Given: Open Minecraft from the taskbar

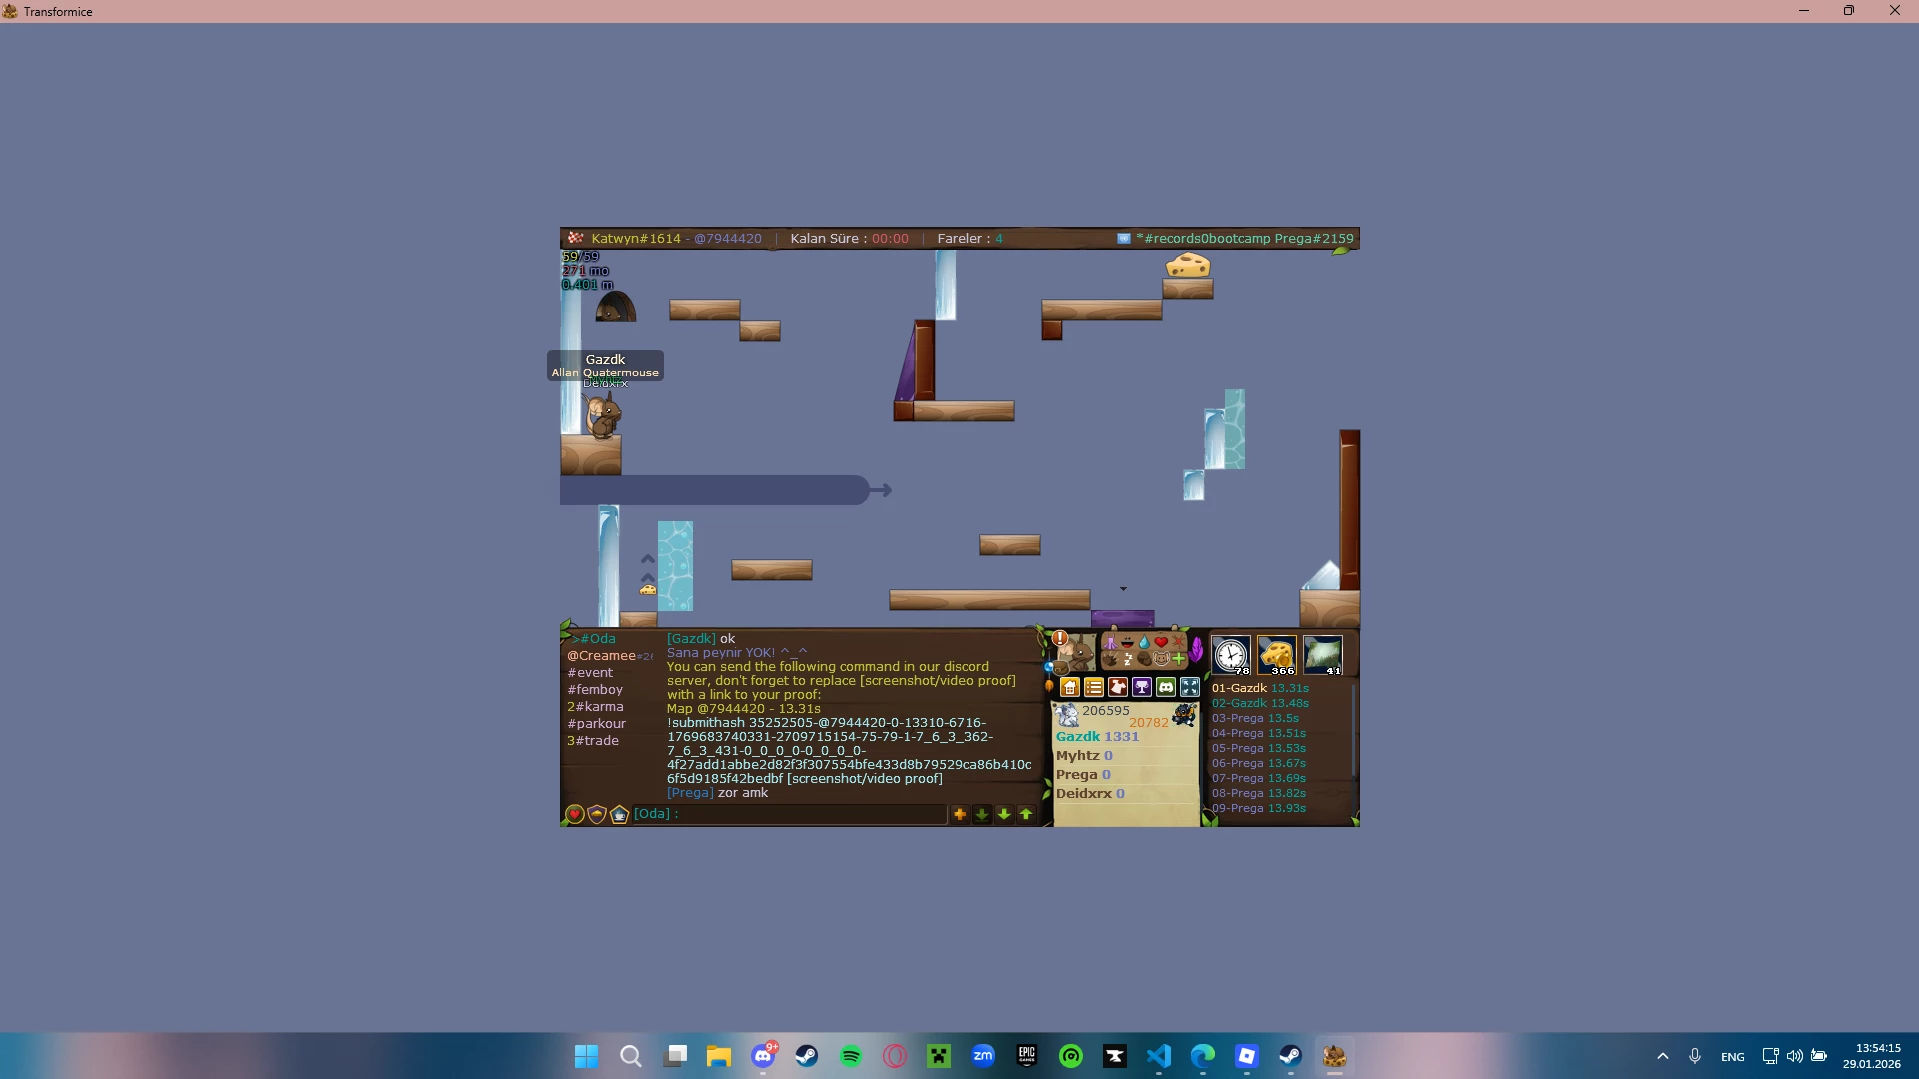Looking at the screenshot, I should click(x=939, y=1056).
